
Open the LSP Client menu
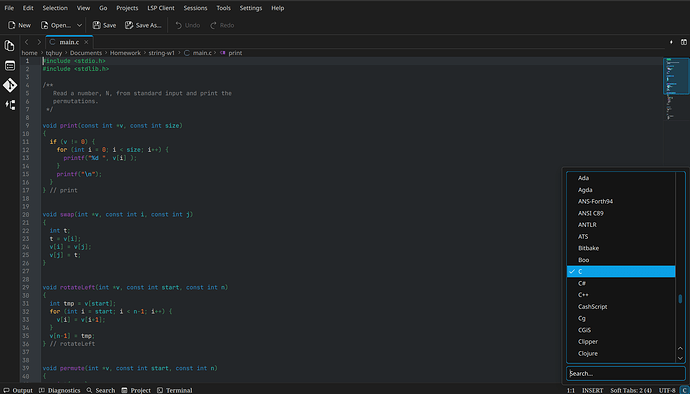[161, 8]
